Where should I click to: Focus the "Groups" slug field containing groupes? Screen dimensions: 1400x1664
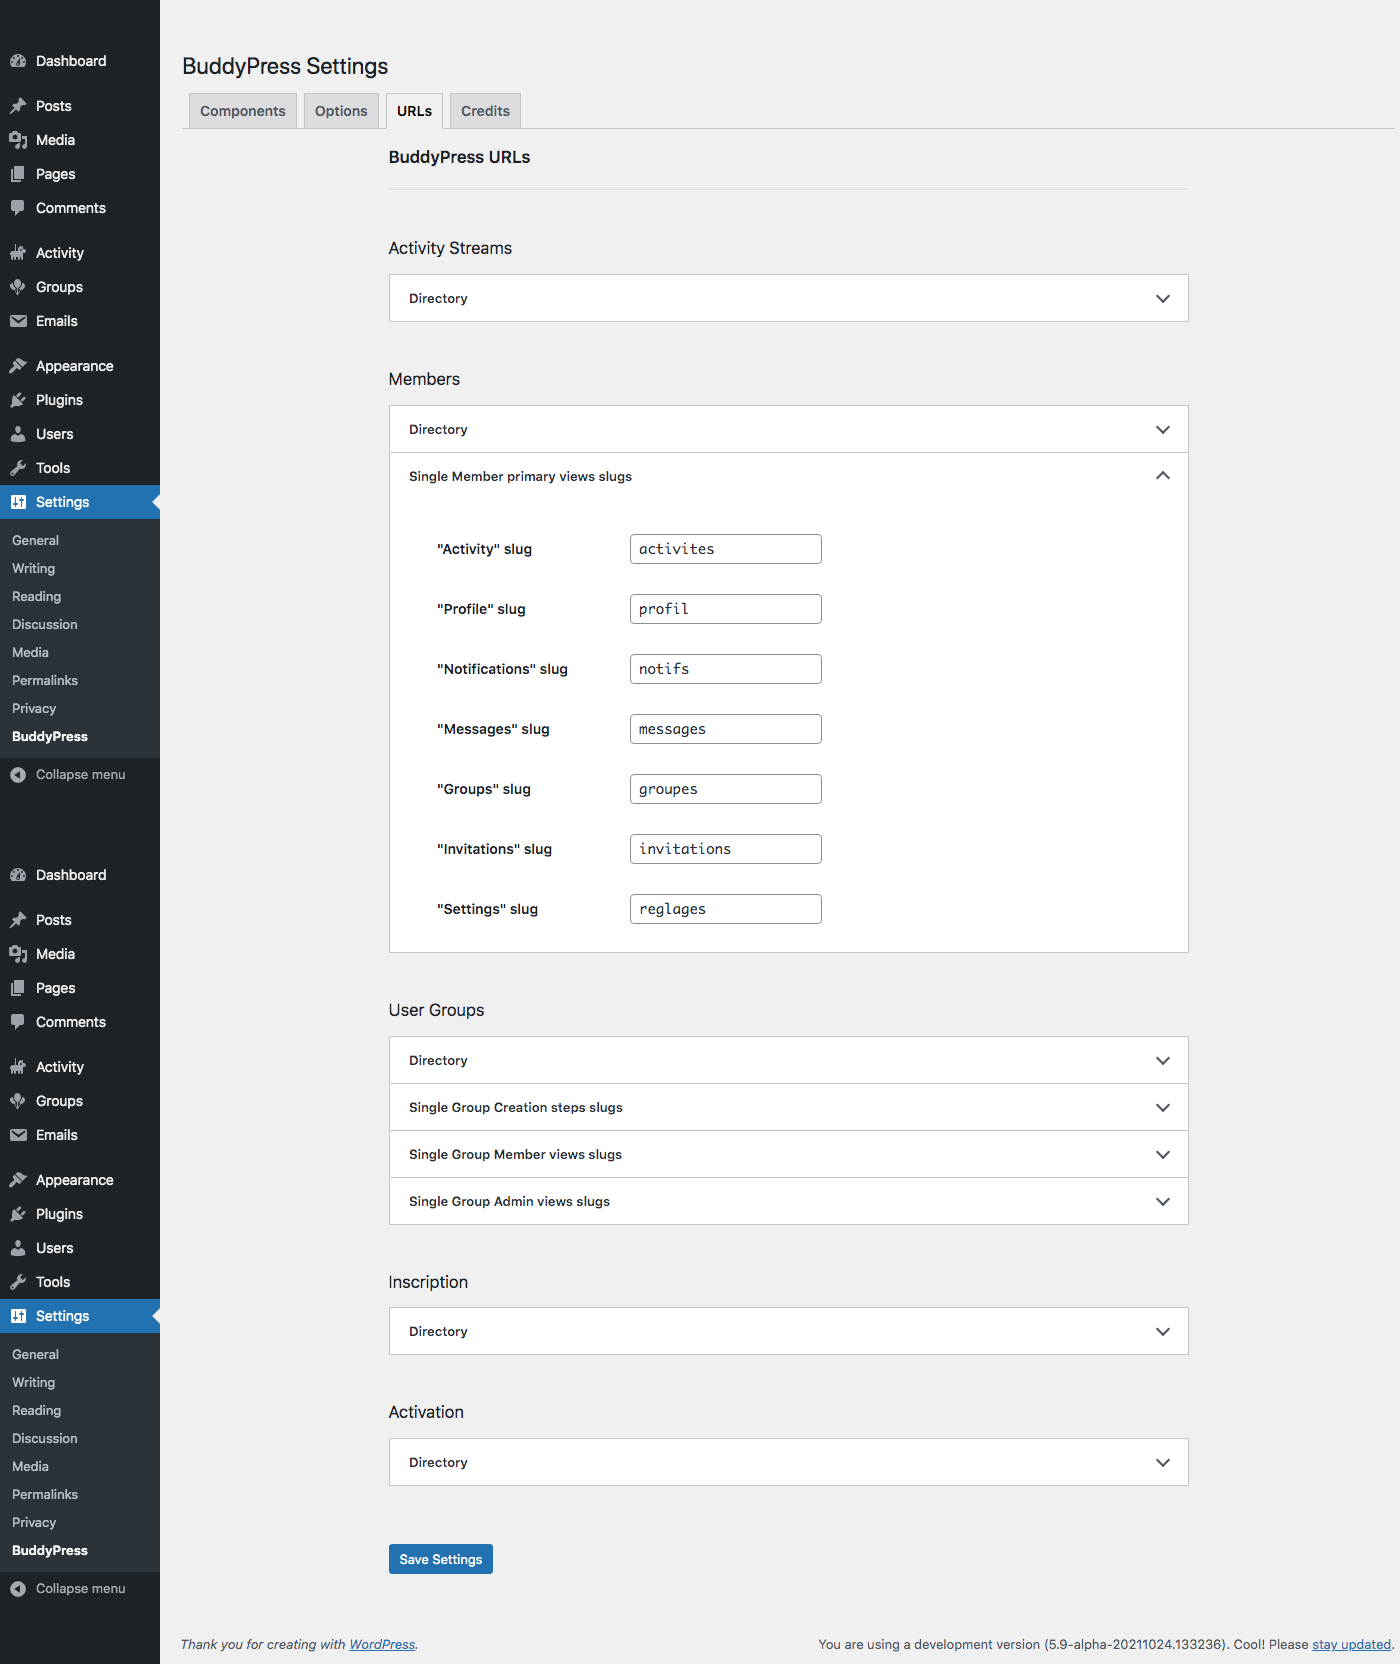click(726, 789)
